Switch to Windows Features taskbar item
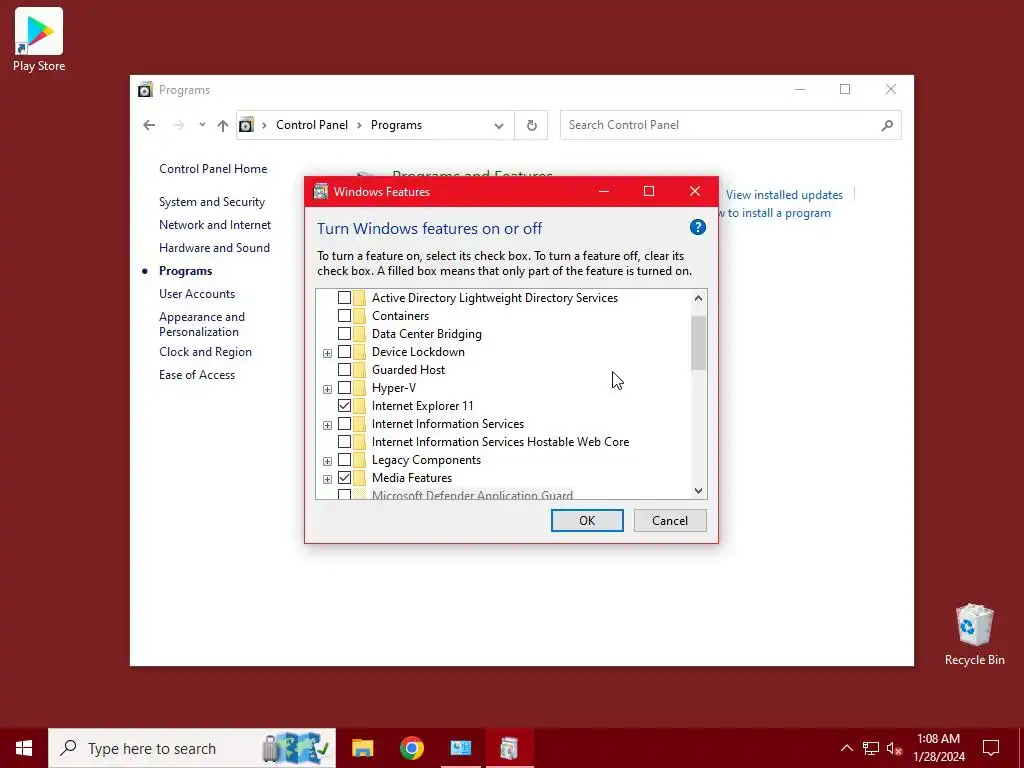The width and height of the screenshot is (1024, 768). click(509, 748)
